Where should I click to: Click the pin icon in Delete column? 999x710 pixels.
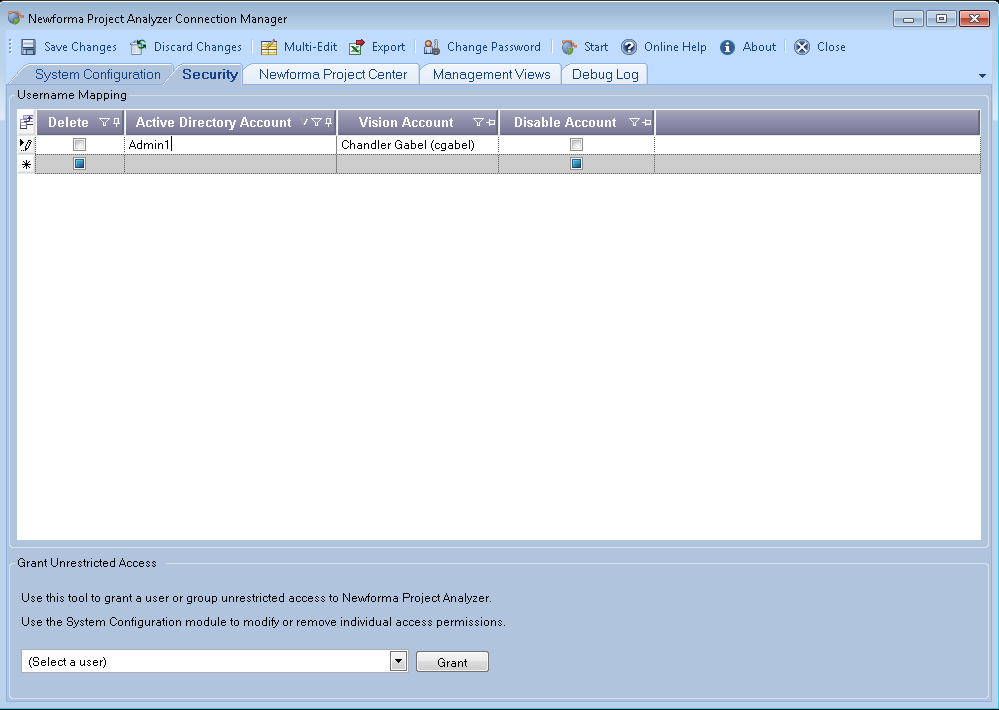[x=117, y=122]
